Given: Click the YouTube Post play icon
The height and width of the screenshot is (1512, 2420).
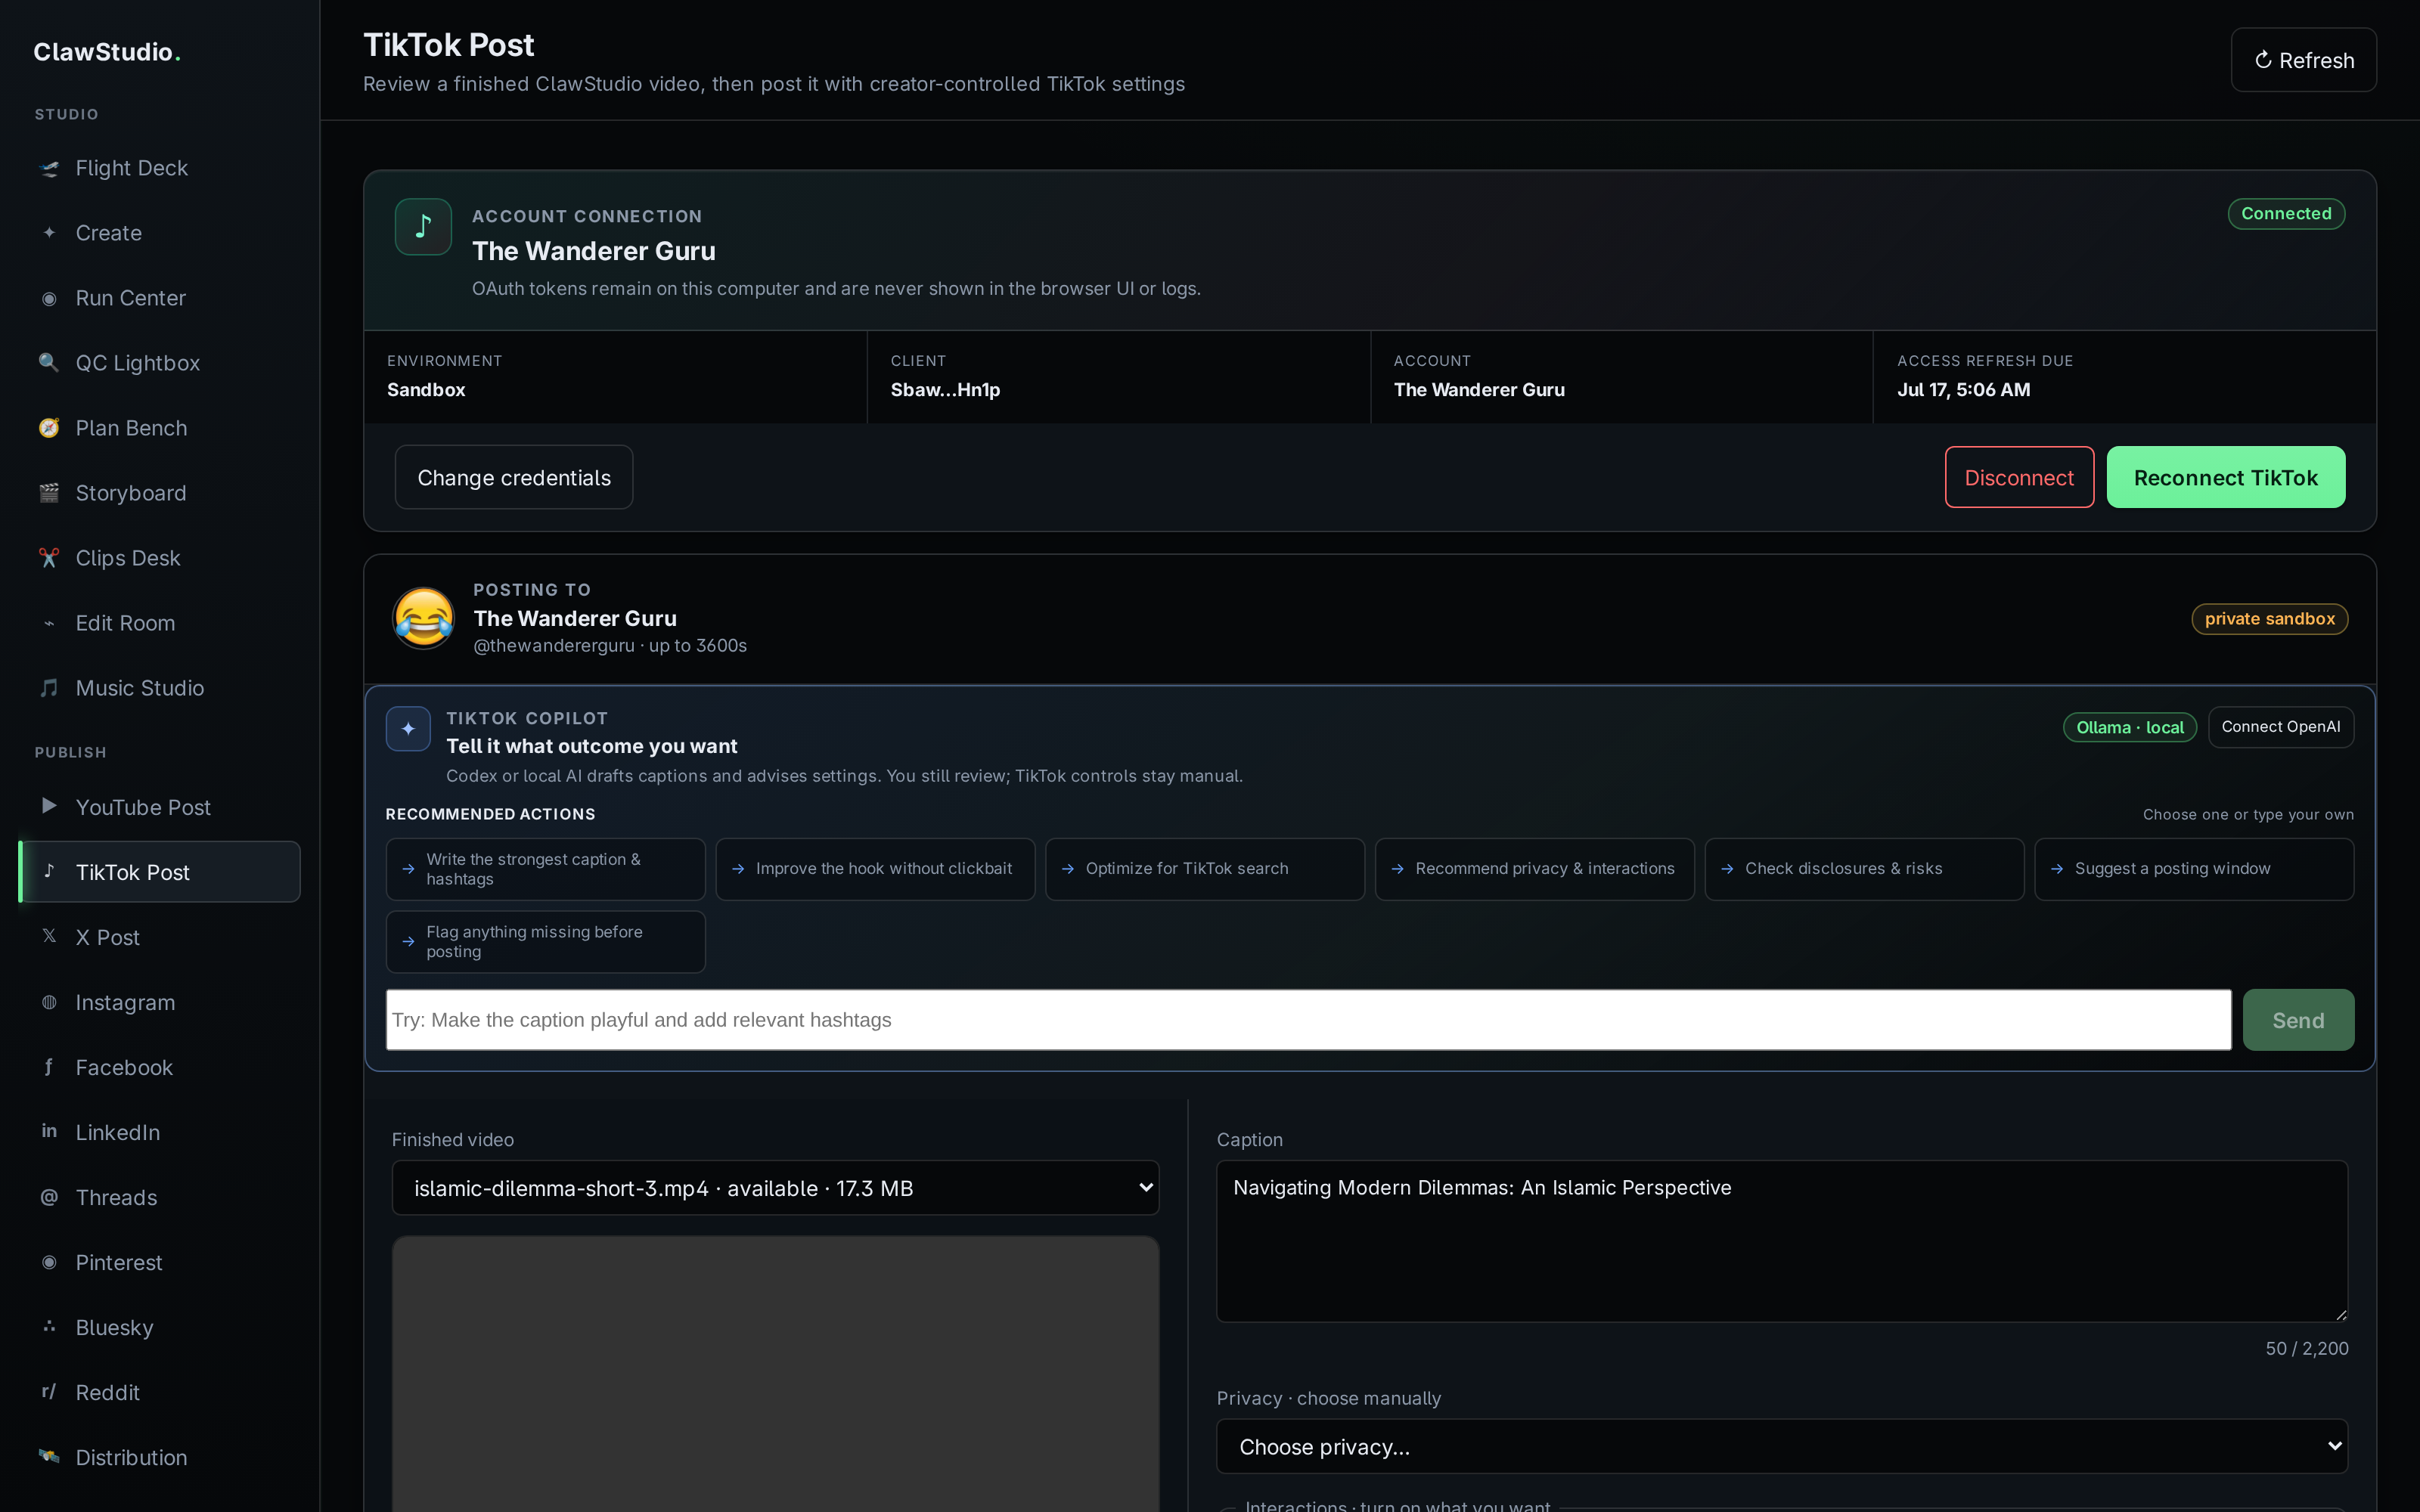Looking at the screenshot, I should (x=49, y=806).
